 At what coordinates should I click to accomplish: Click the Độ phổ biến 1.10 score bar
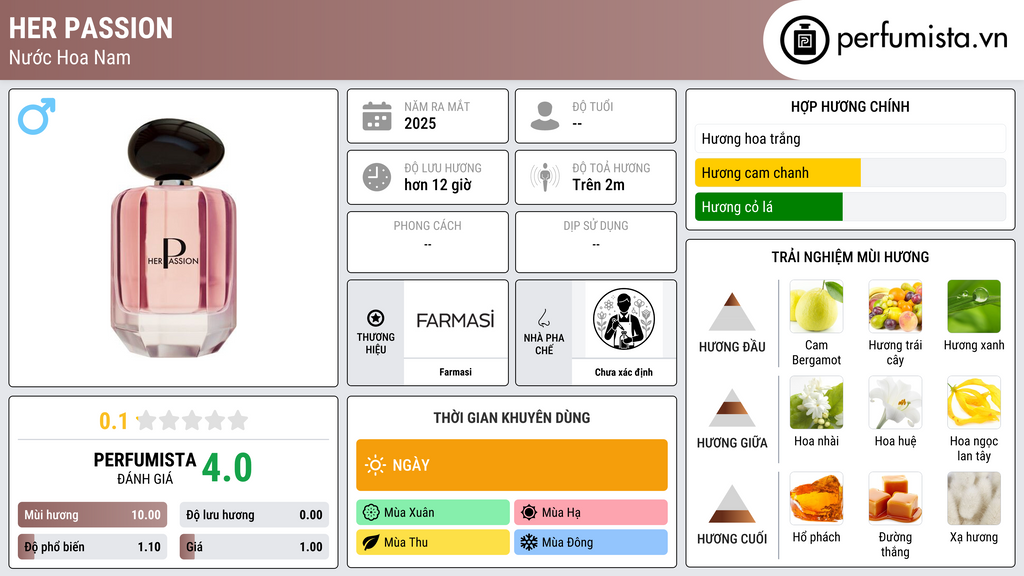[92, 547]
